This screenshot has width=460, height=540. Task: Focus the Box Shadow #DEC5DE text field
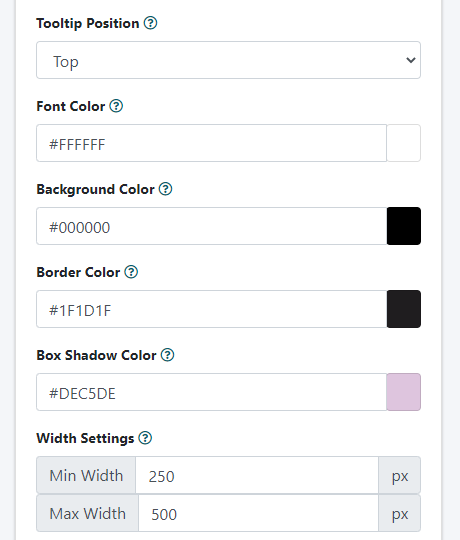click(211, 392)
